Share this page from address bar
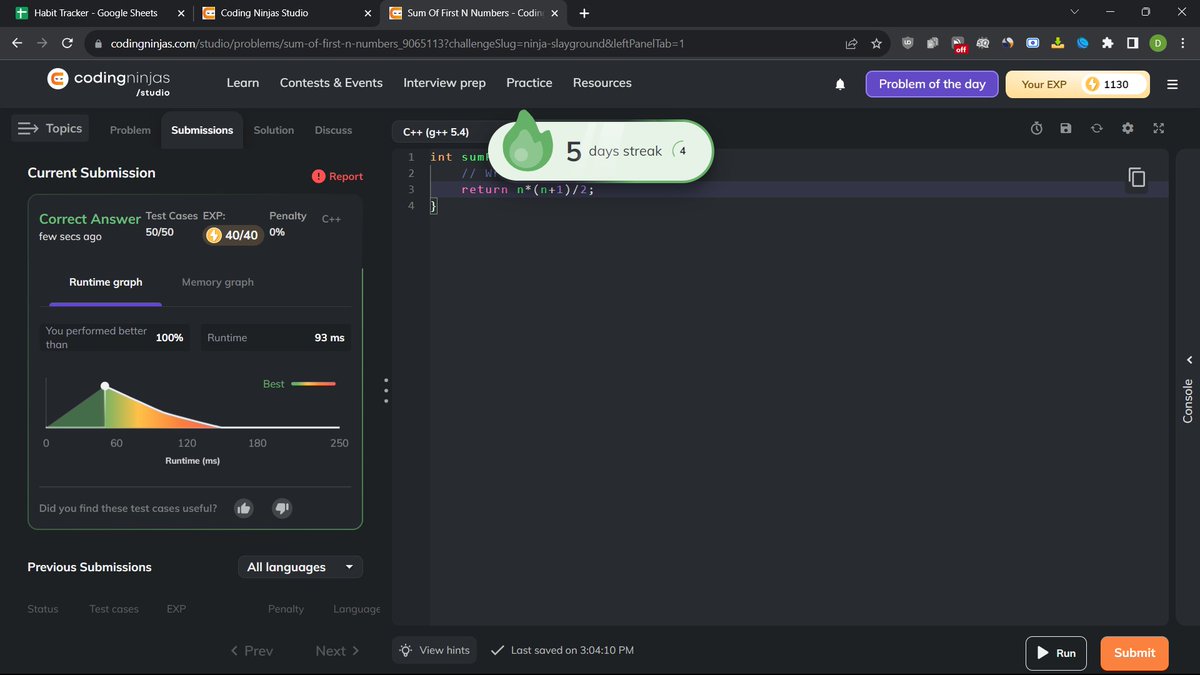Image resolution: width=1200 pixels, height=675 pixels. pyautogui.click(x=851, y=44)
